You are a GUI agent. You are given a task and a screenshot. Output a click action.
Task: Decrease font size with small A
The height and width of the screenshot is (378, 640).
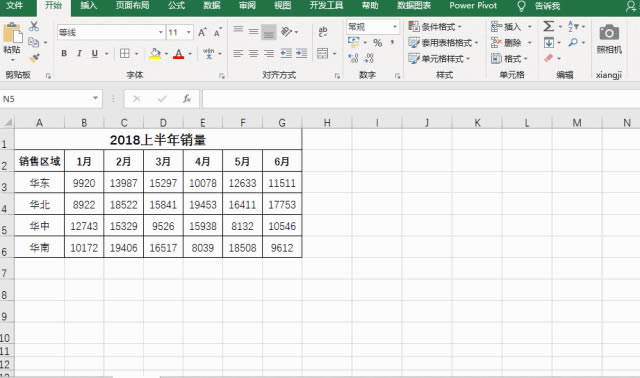click(217, 32)
